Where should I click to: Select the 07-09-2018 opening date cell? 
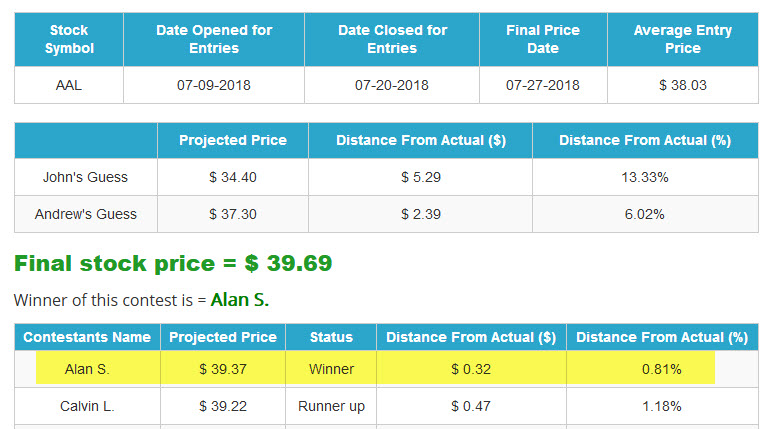click(214, 85)
